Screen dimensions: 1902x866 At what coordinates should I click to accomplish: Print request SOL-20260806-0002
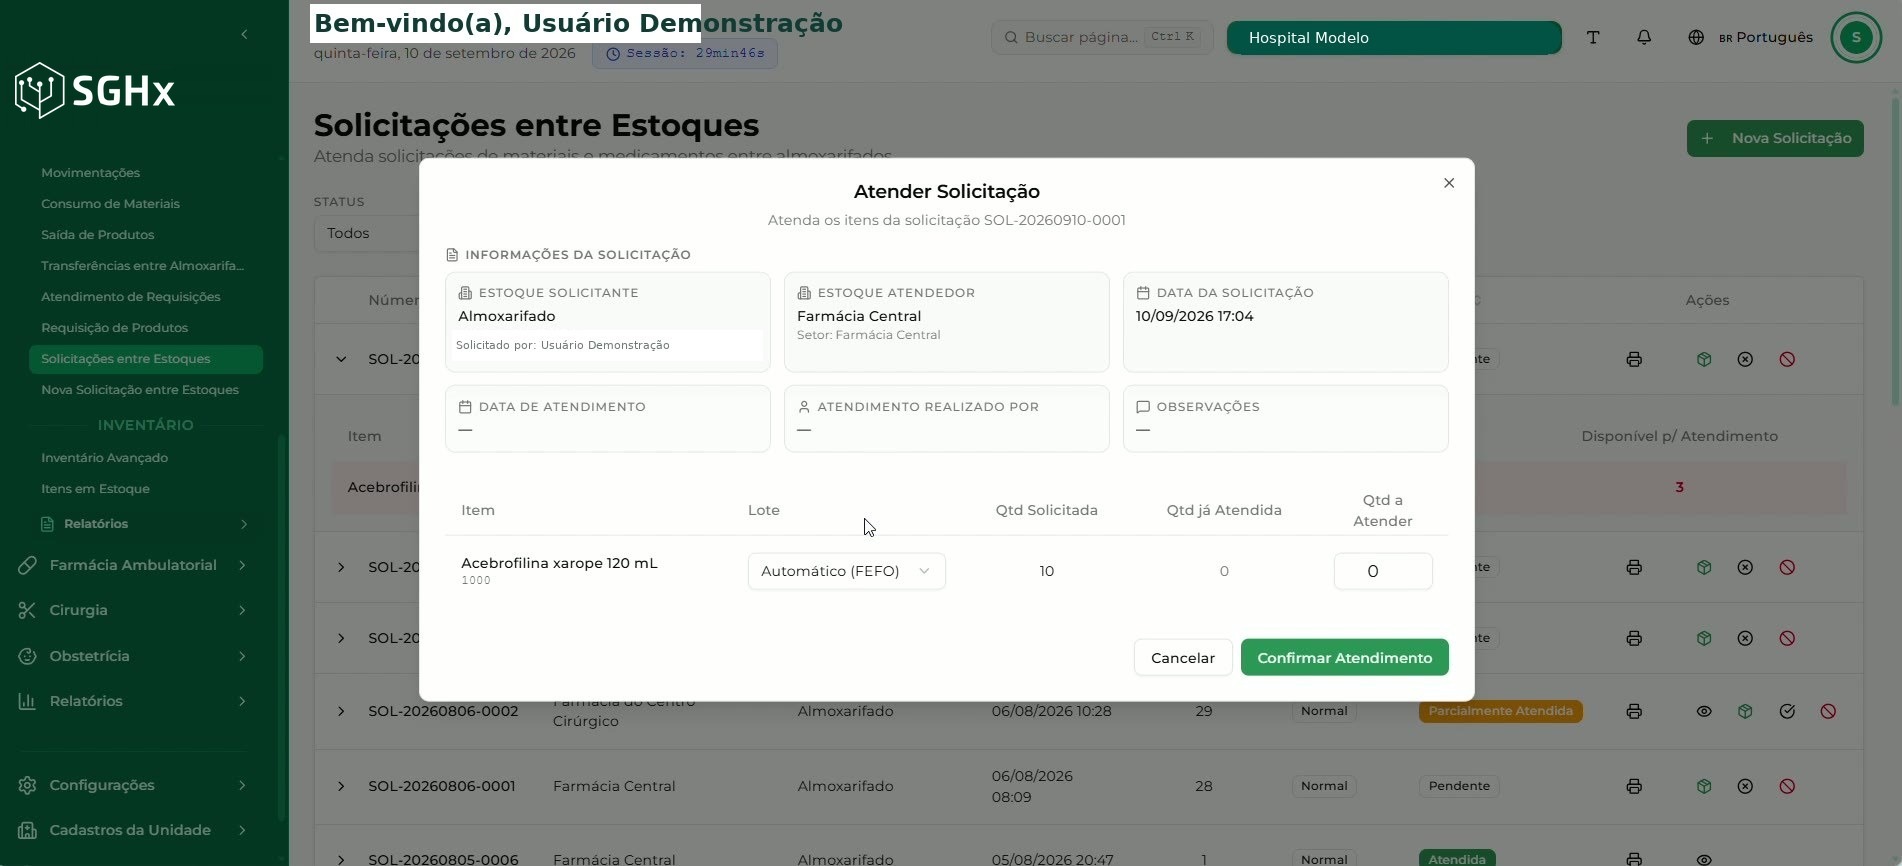click(1634, 712)
